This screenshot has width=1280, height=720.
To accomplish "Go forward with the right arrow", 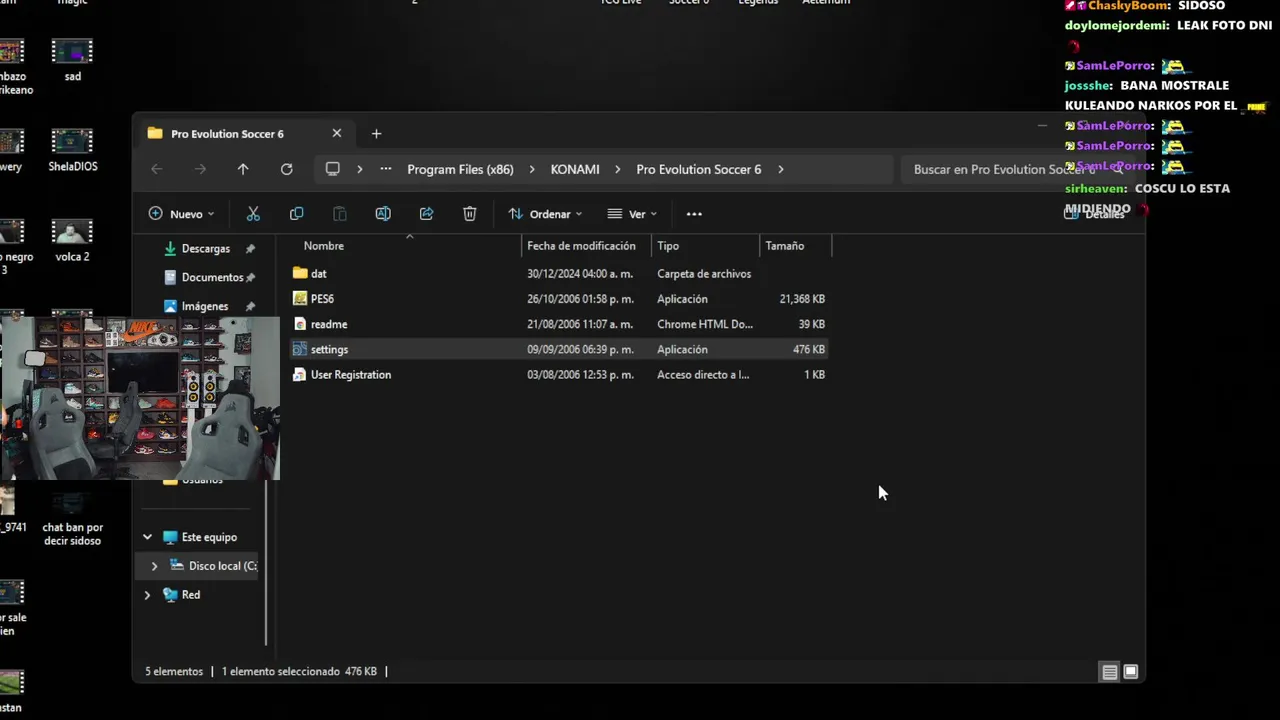I will click(x=200, y=169).
